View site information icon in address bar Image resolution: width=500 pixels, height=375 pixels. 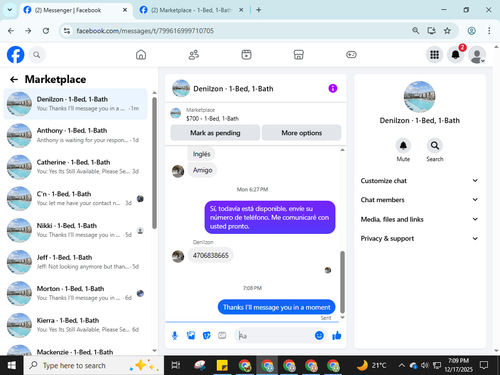pos(67,31)
